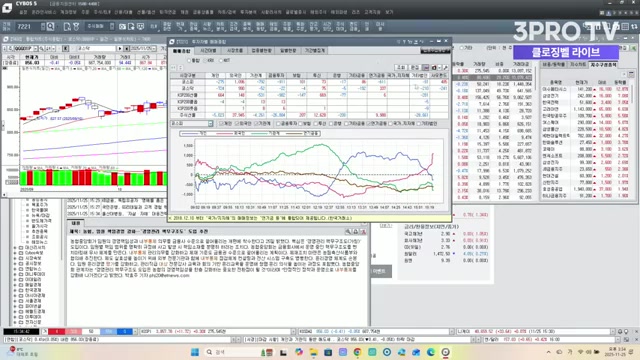Select the 통합 radio button

(x=189, y=60)
